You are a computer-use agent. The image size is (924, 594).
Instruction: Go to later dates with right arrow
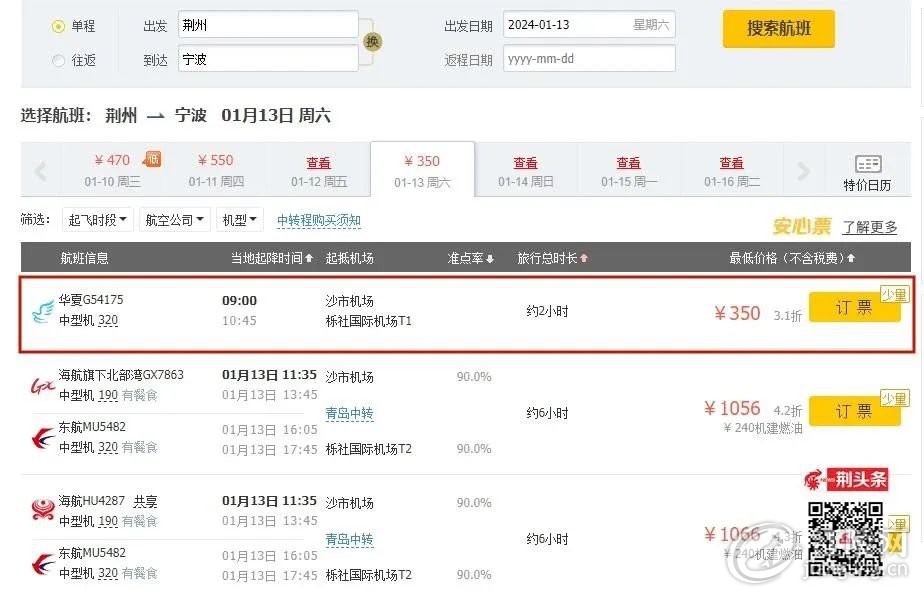click(x=803, y=171)
